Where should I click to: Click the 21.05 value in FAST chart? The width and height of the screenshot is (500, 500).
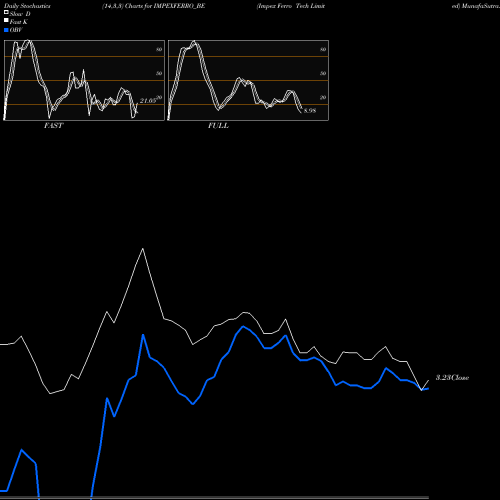(148, 101)
